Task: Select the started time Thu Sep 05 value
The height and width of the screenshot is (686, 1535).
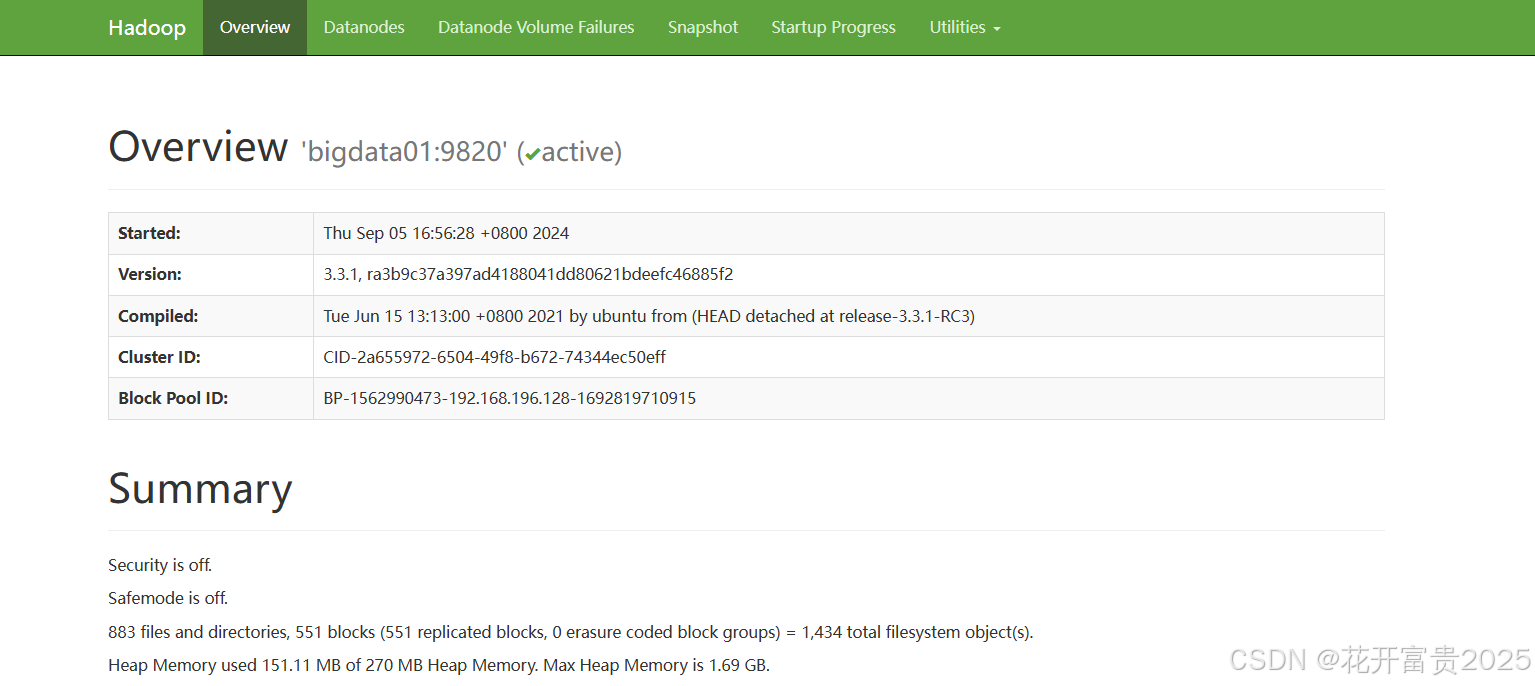Action: click(446, 233)
